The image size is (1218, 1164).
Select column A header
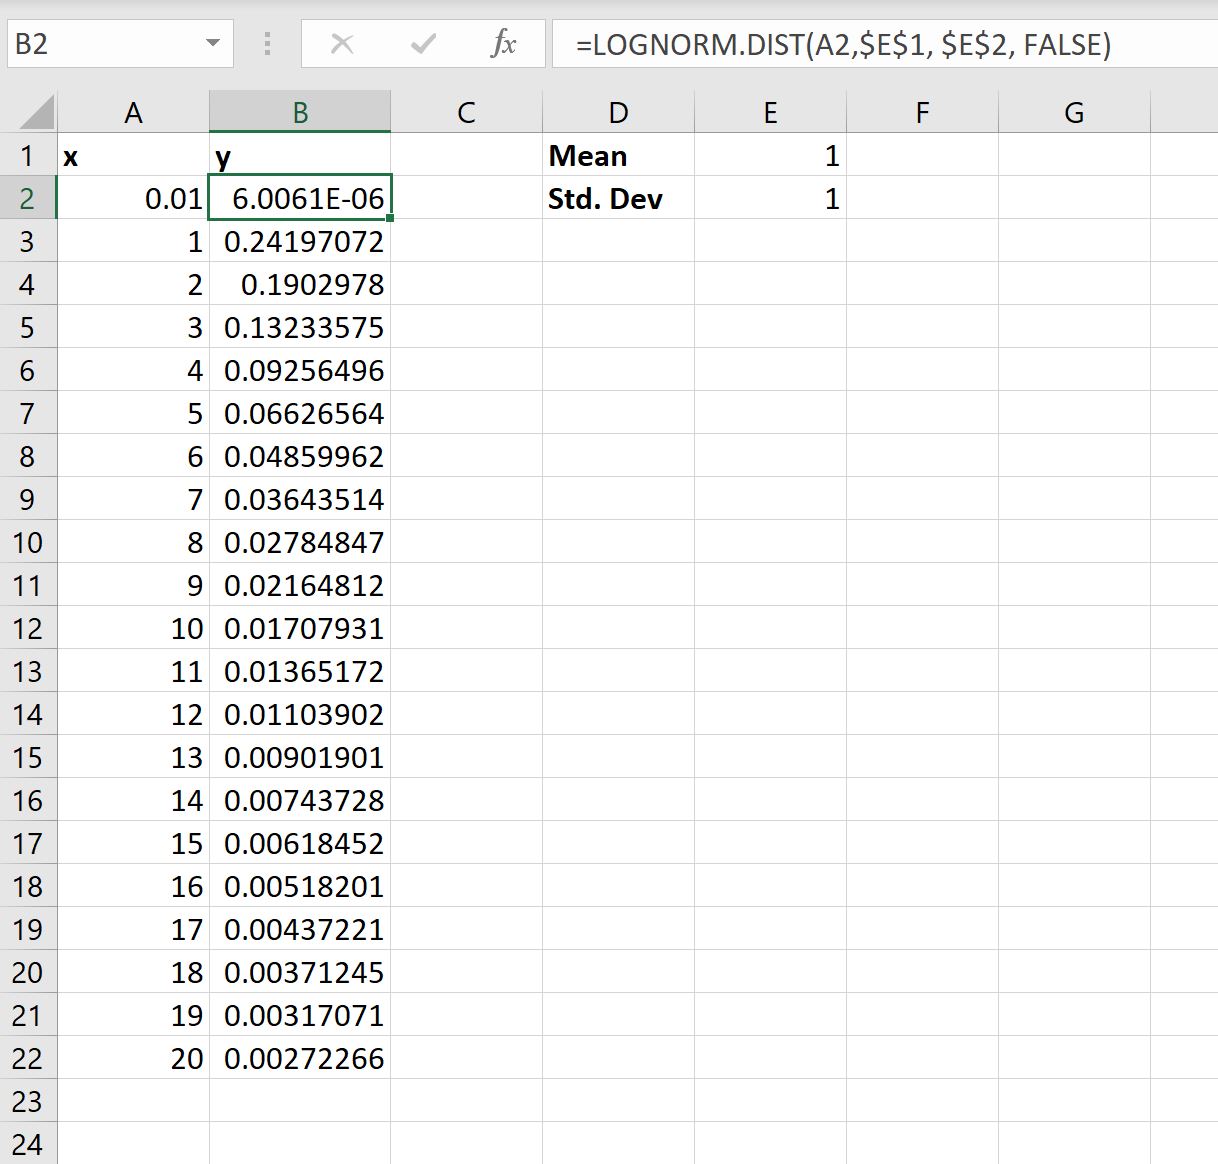[x=133, y=113]
